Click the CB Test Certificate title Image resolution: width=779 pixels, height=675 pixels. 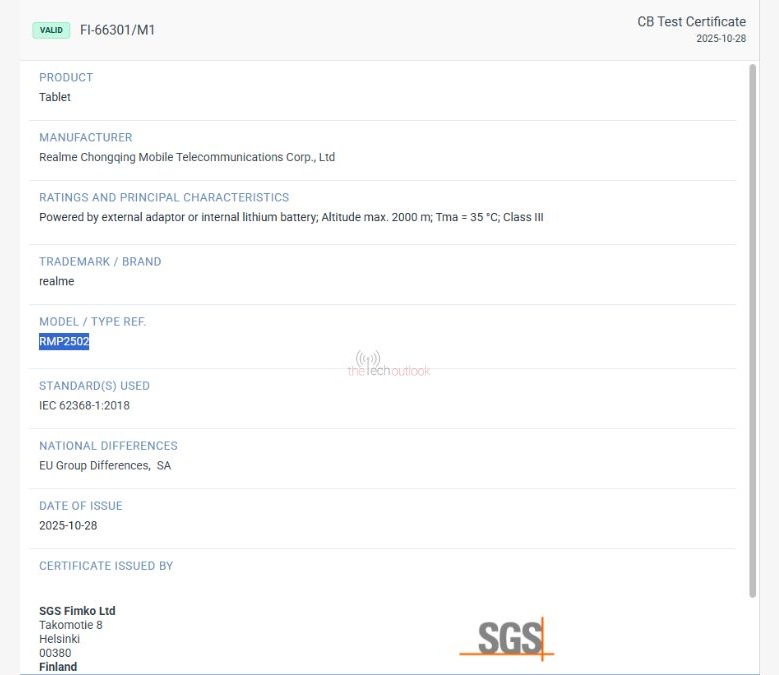coord(691,22)
